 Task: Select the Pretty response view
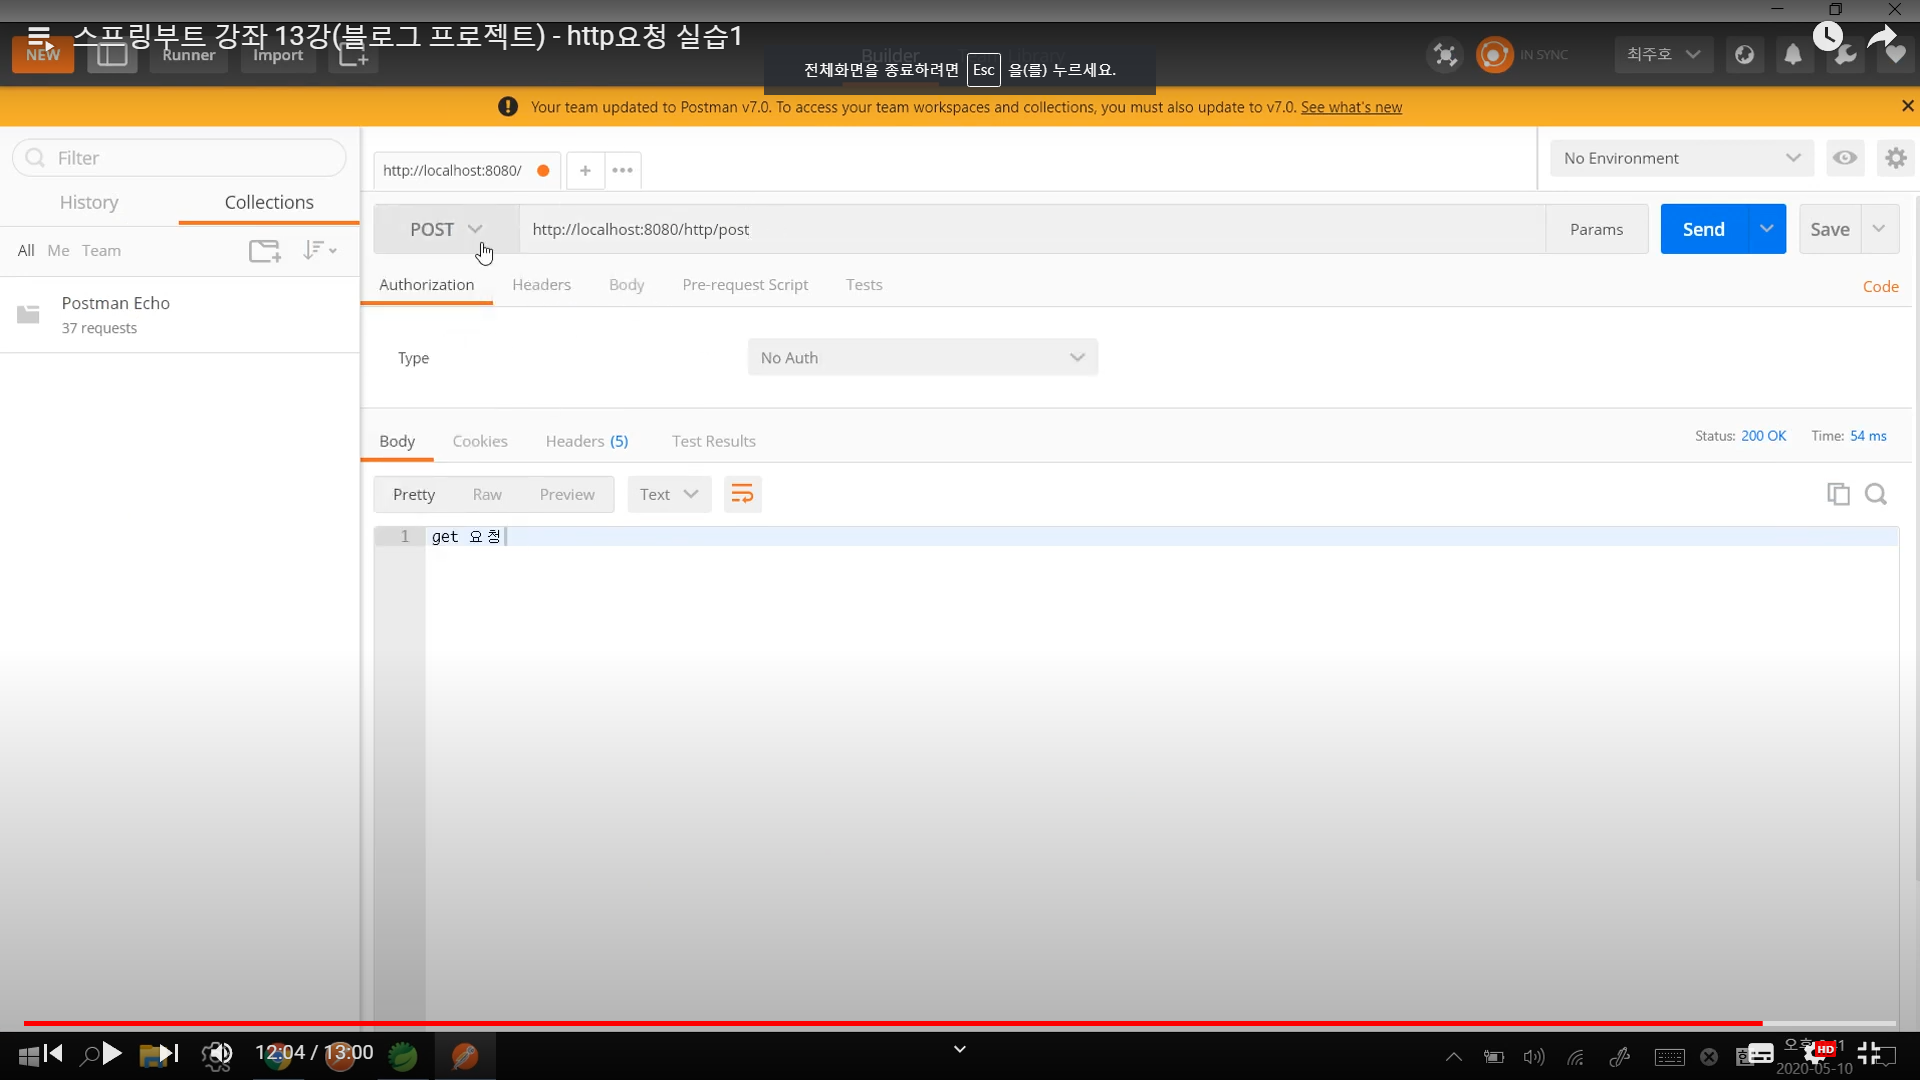click(414, 494)
